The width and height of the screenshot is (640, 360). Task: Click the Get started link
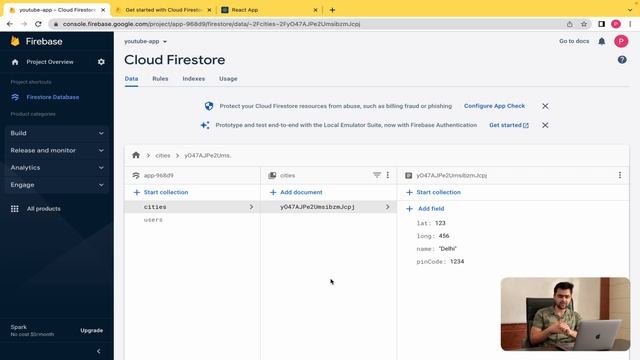coord(509,125)
